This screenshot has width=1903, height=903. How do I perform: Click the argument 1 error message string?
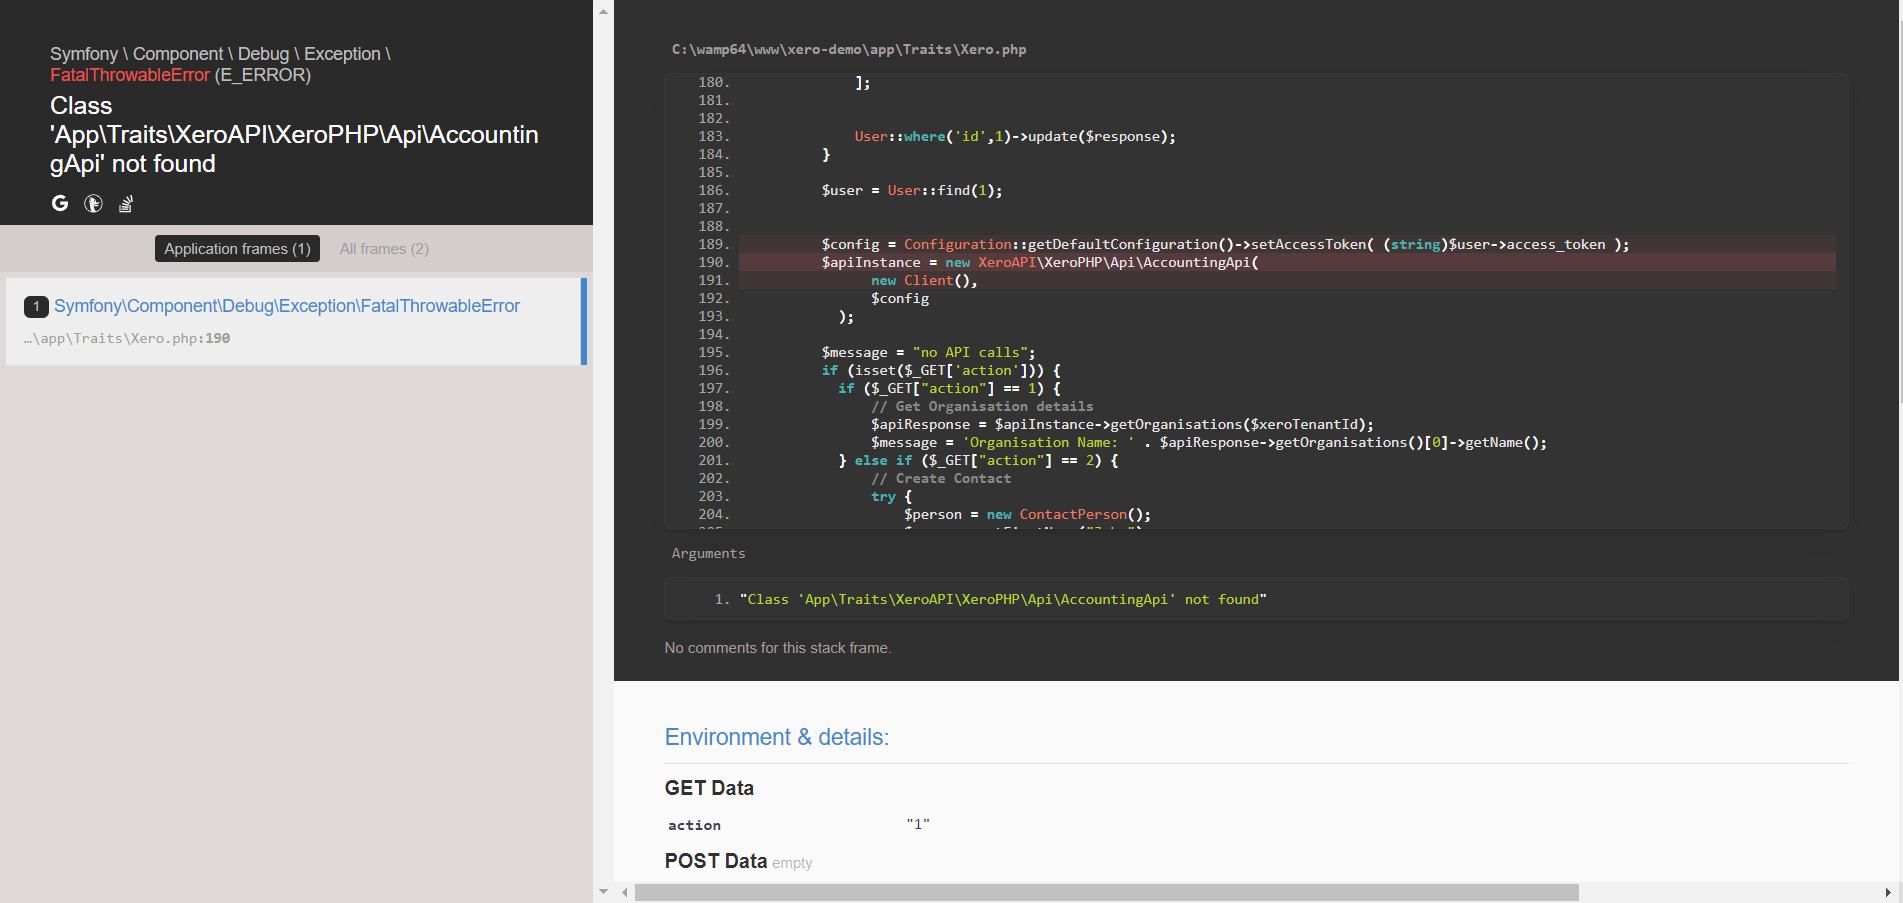[1003, 599]
